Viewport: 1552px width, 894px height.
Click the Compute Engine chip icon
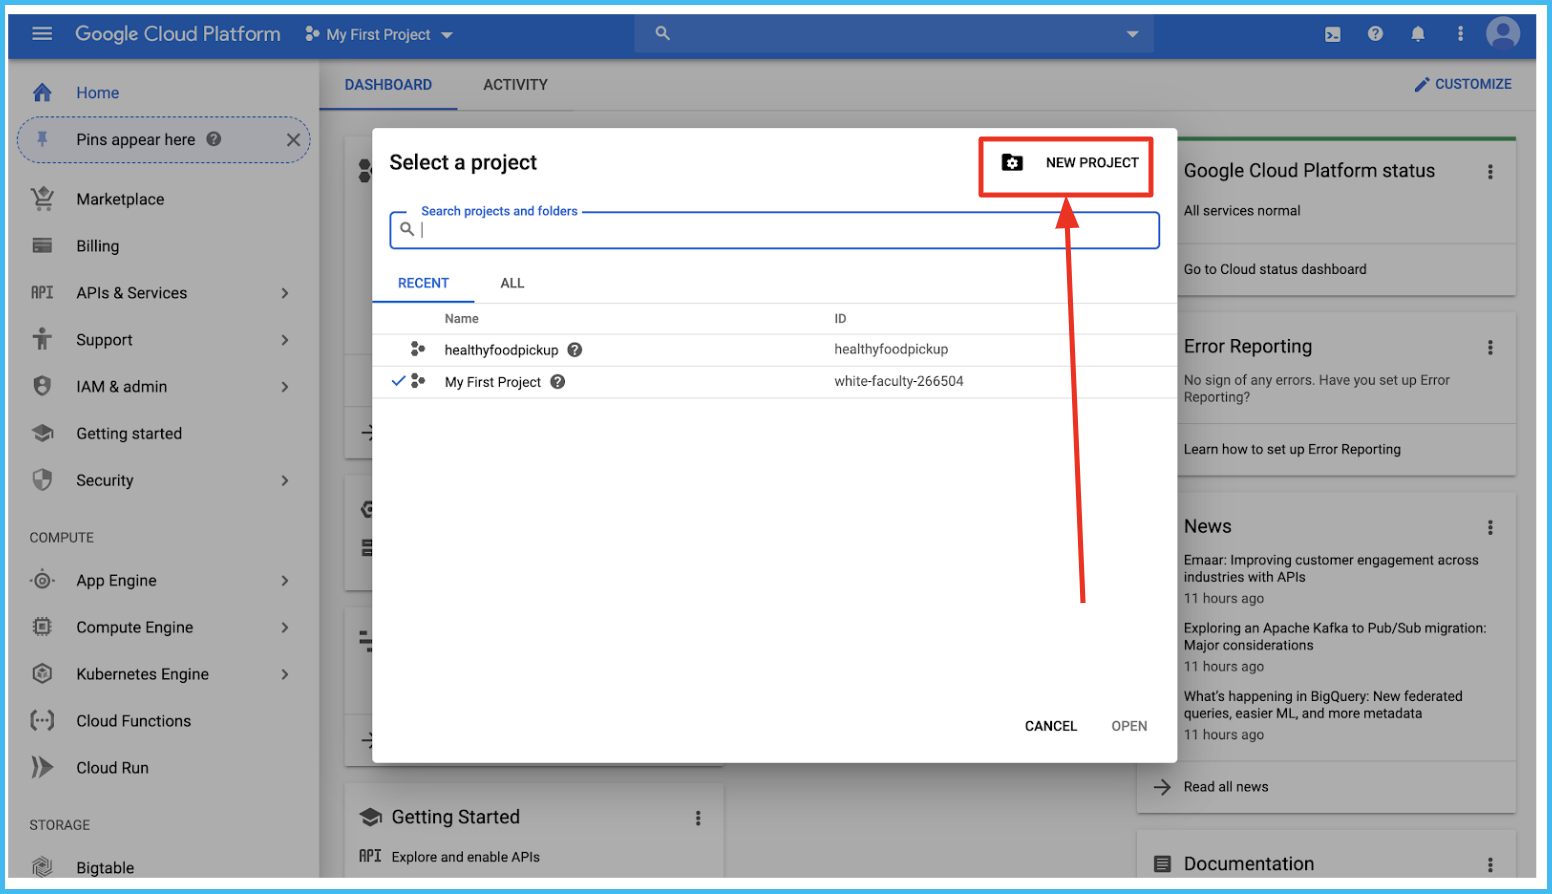(x=42, y=627)
